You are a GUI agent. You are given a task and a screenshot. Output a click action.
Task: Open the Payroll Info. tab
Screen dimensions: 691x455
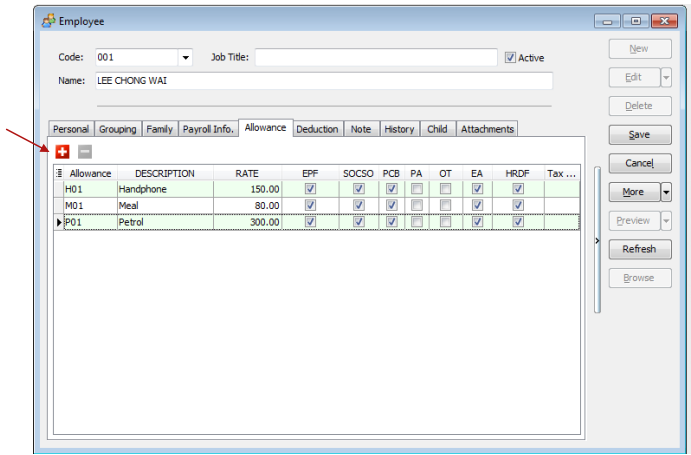coord(208,129)
